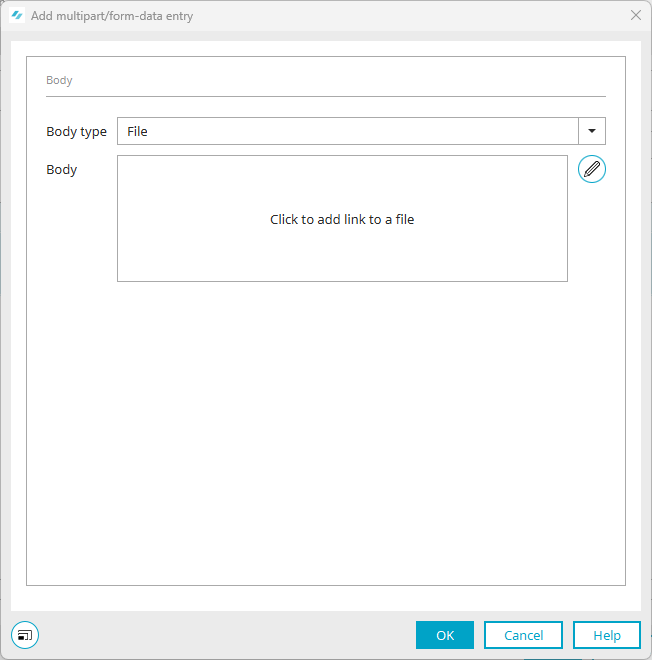Confirm with the OK button
Screen dimensions: 652x660
tap(445, 635)
